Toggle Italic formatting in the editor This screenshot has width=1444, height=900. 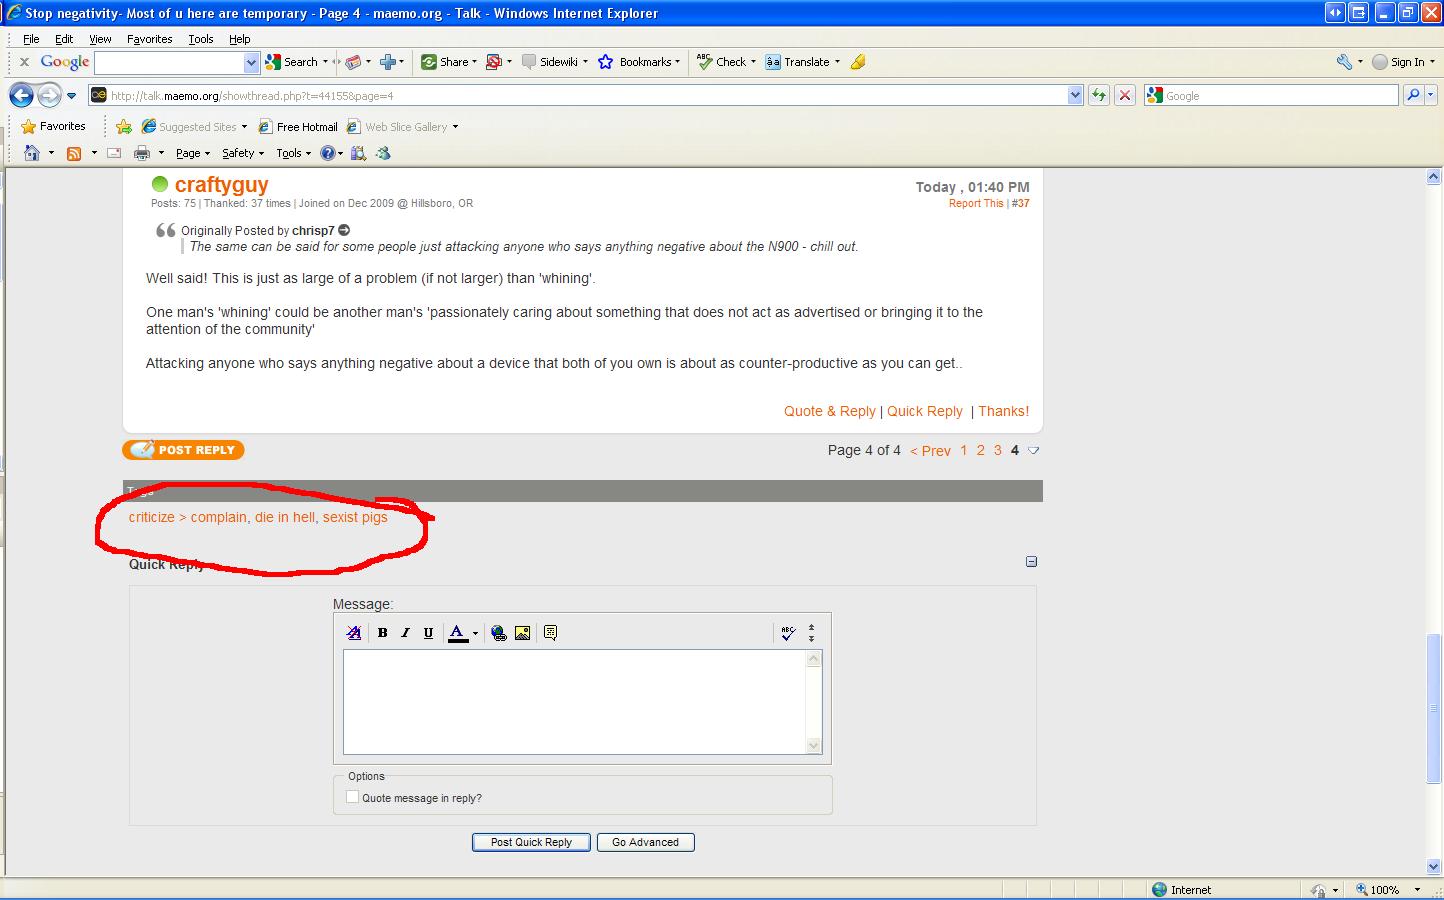tap(405, 633)
